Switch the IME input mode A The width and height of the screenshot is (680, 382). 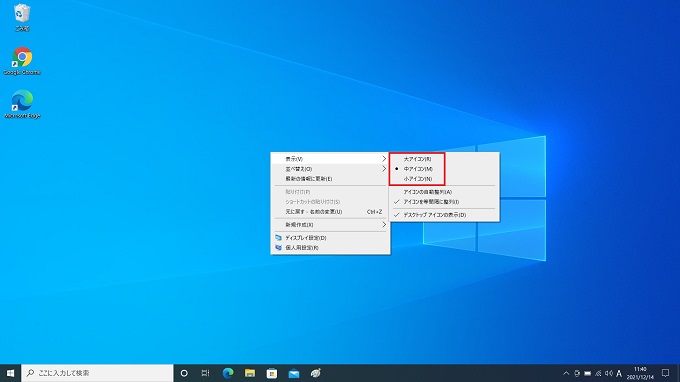619,373
